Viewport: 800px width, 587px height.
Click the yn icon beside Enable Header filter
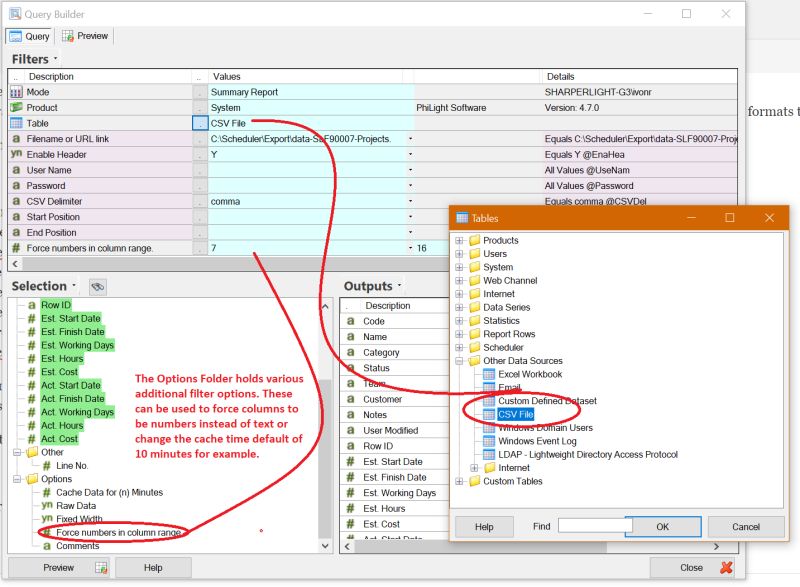click(x=16, y=153)
